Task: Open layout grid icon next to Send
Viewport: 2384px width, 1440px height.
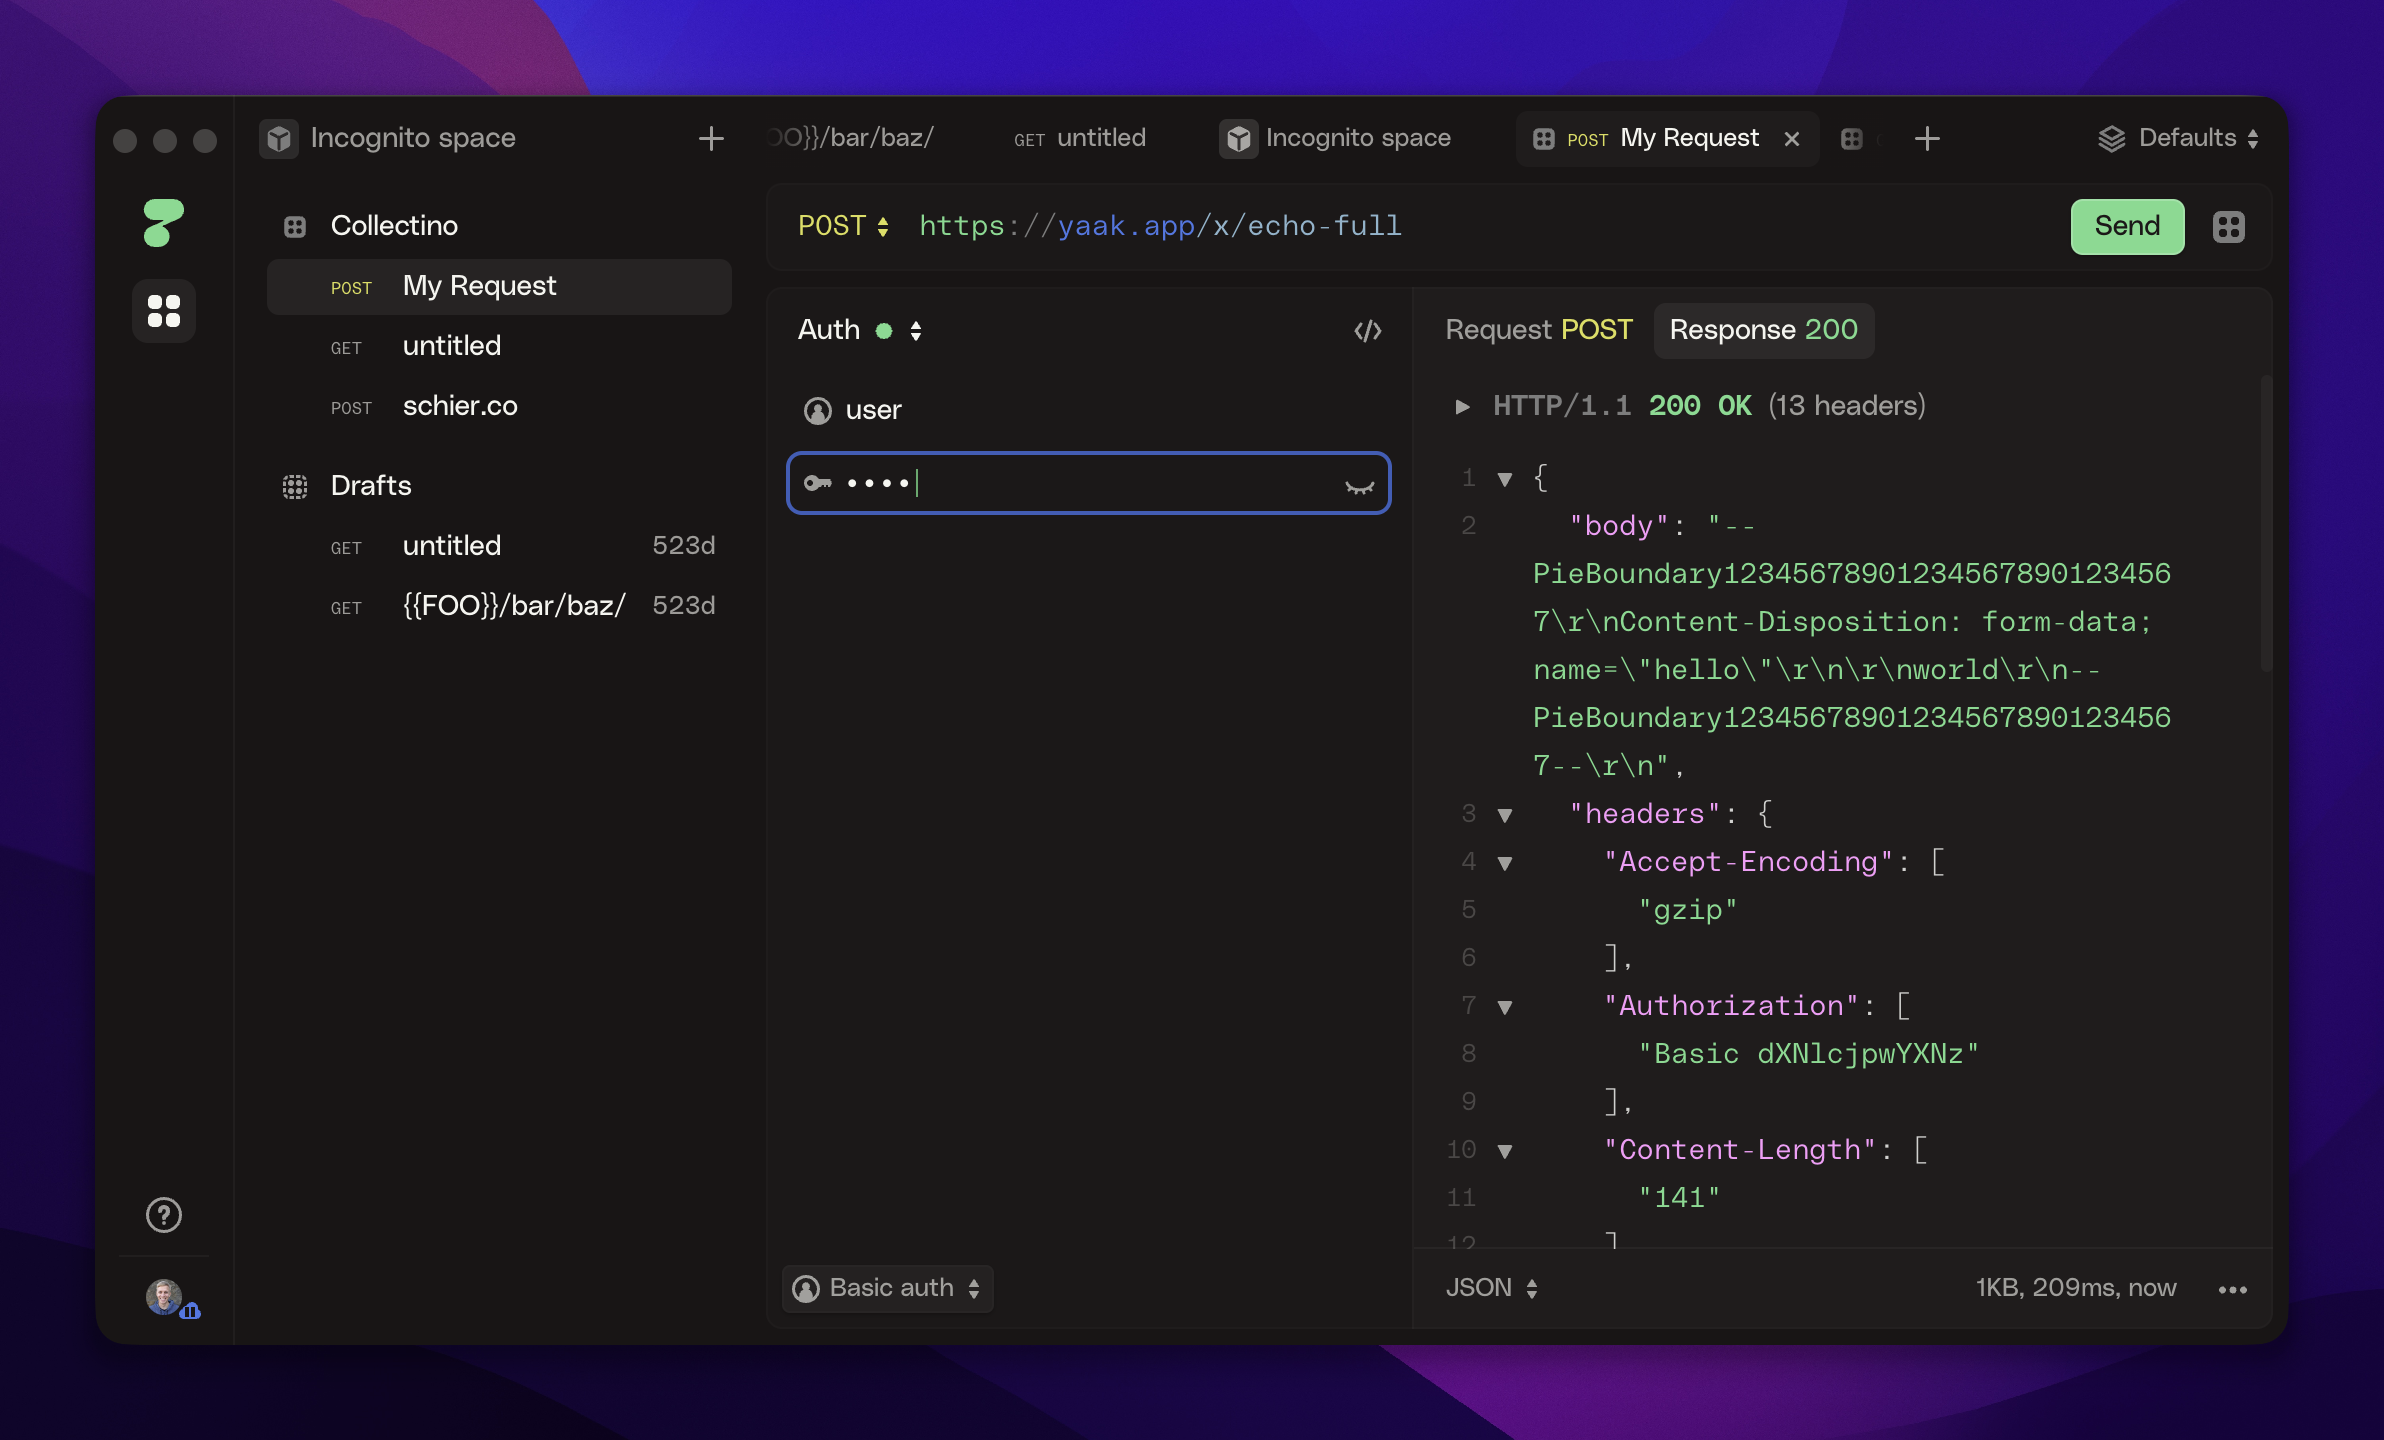Action: (x=2229, y=227)
